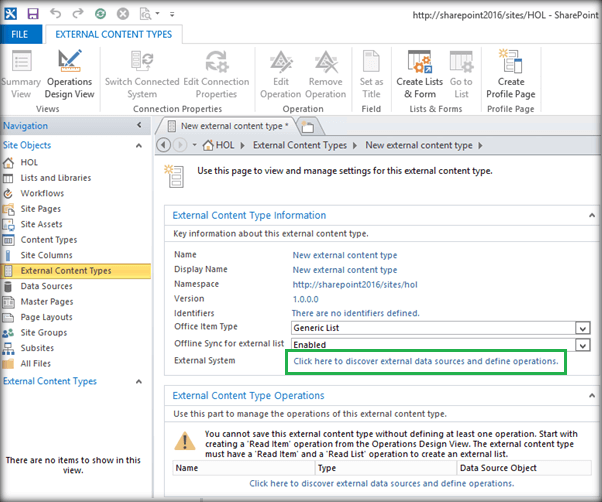Screen dimensions: 602x502
Task: Select the New external content type tab
Action: coord(228,126)
